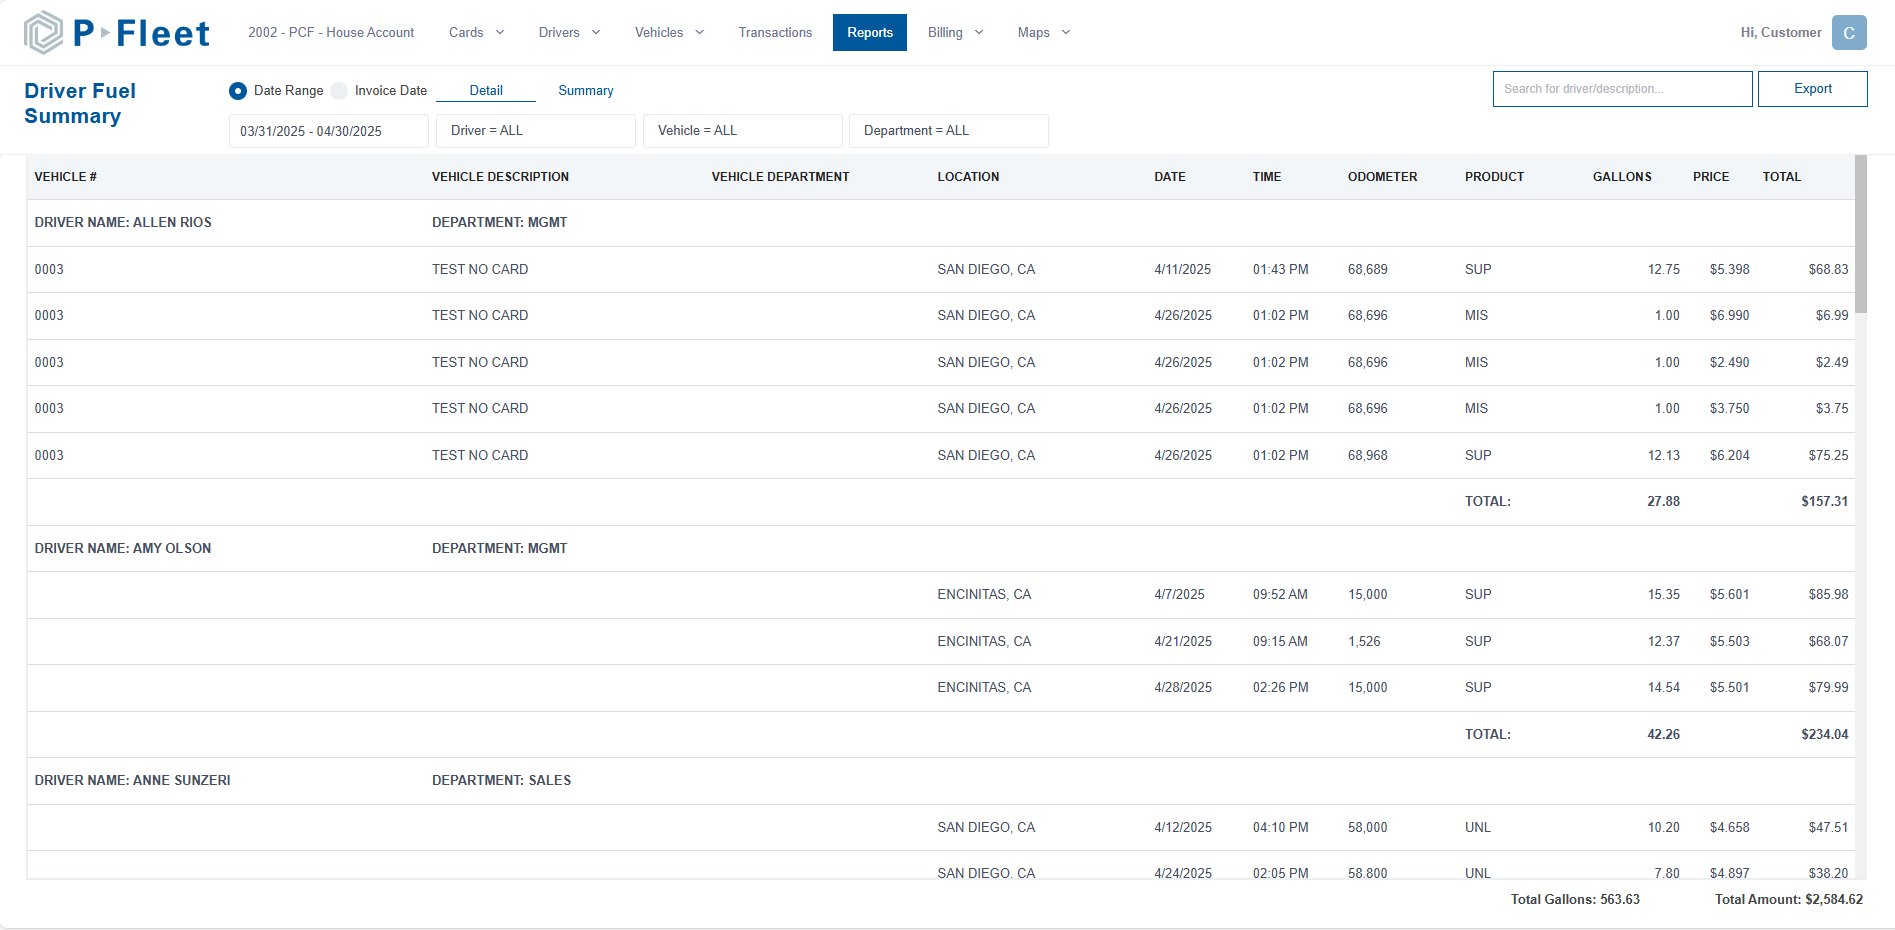1895x930 pixels.
Task: Select the Date Range radio button
Action: click(x=237, y=90)
